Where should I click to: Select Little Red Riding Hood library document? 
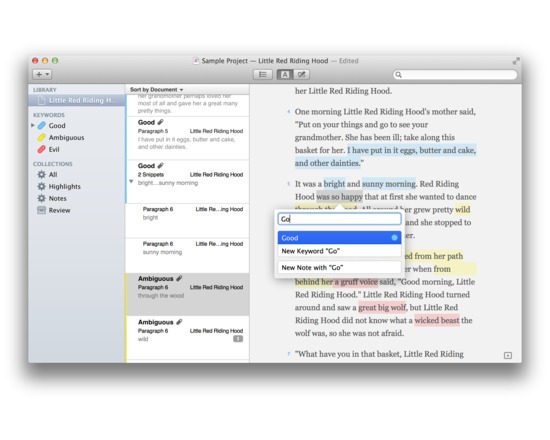click(x=77, y=101)
